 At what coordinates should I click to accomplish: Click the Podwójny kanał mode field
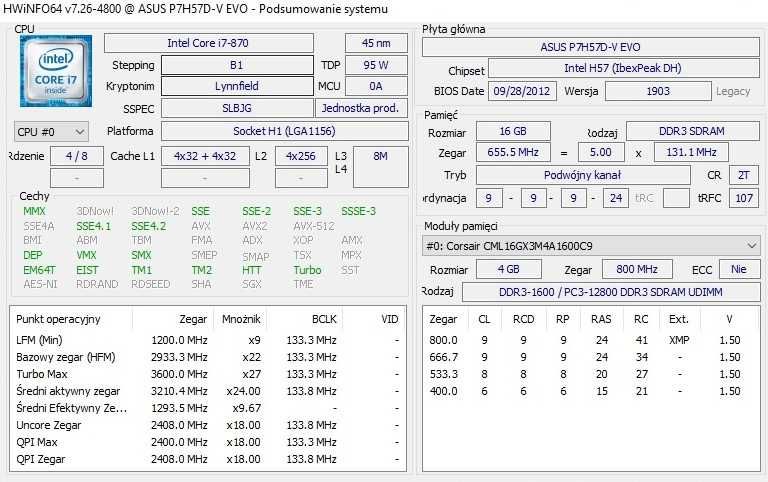pos(583,175)
